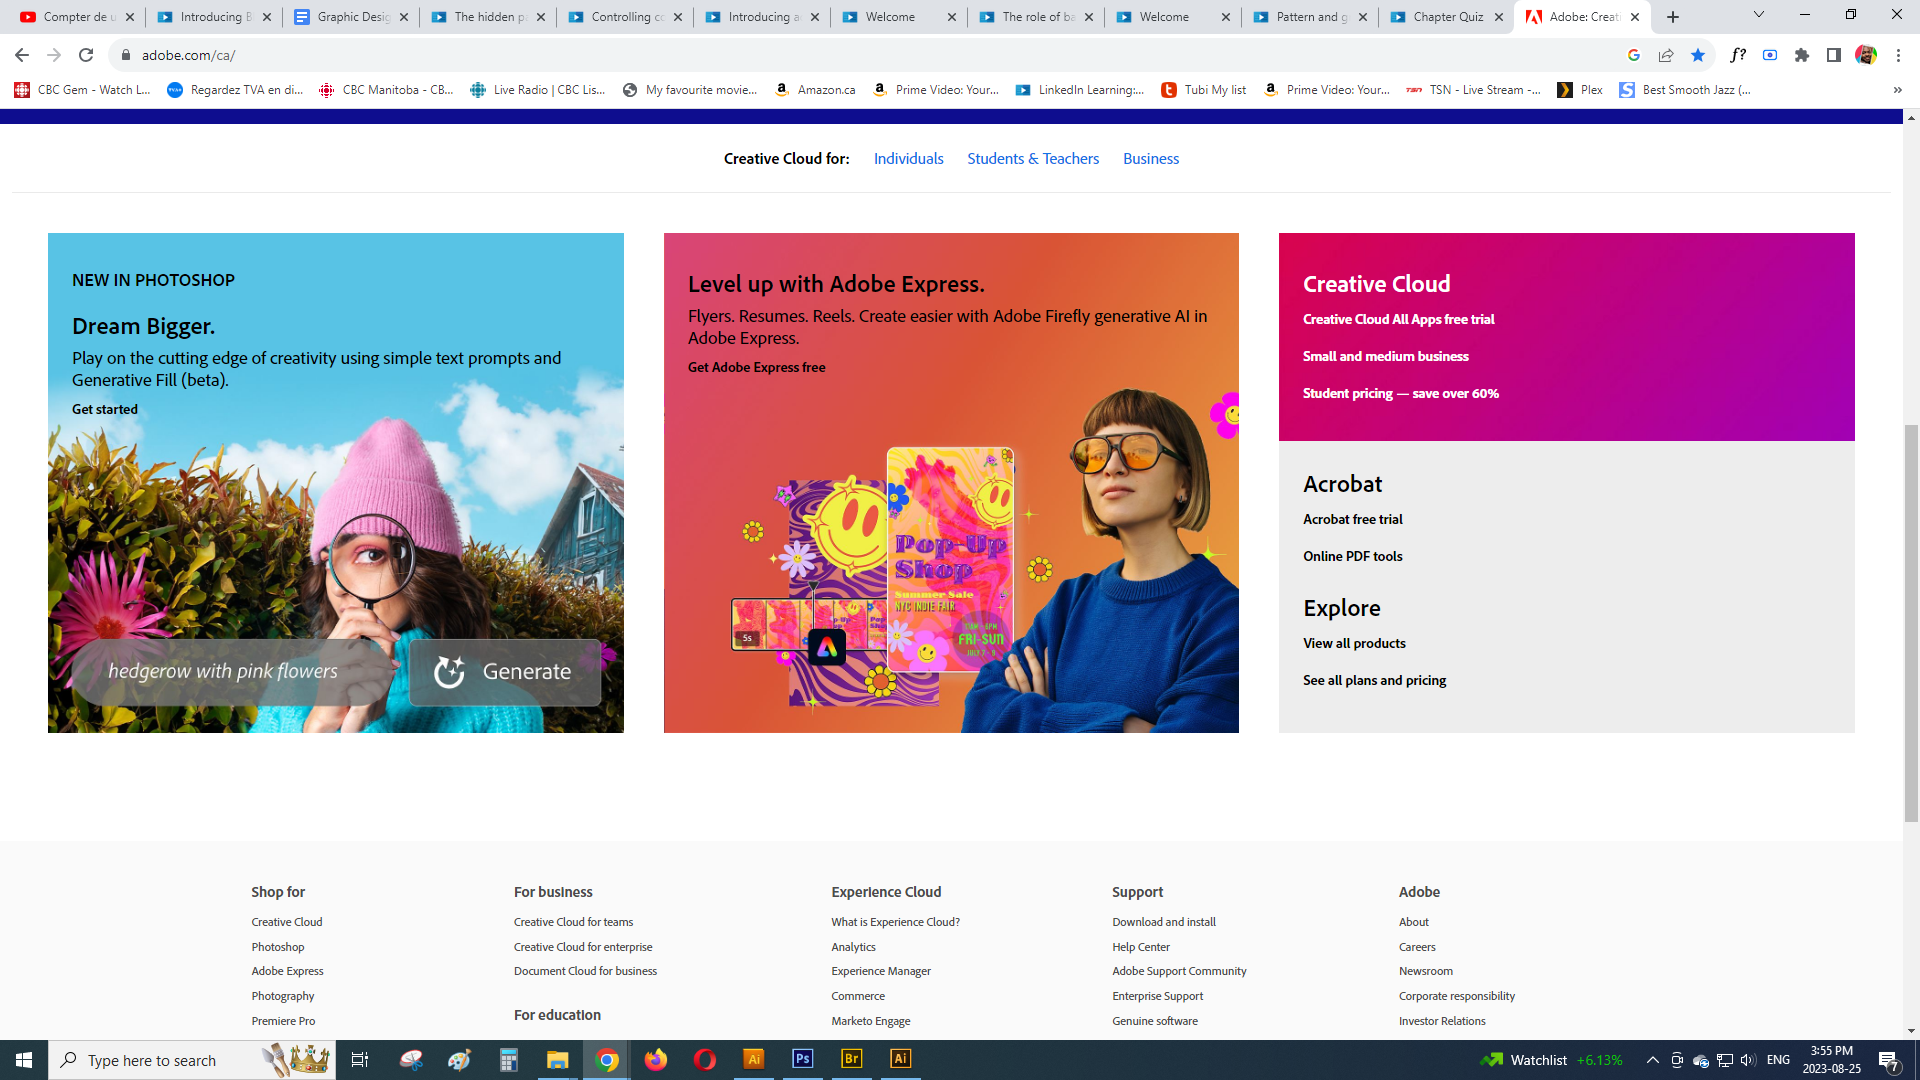
Task: Launch Firefox from the taskbar
Action: [656, 1059]
